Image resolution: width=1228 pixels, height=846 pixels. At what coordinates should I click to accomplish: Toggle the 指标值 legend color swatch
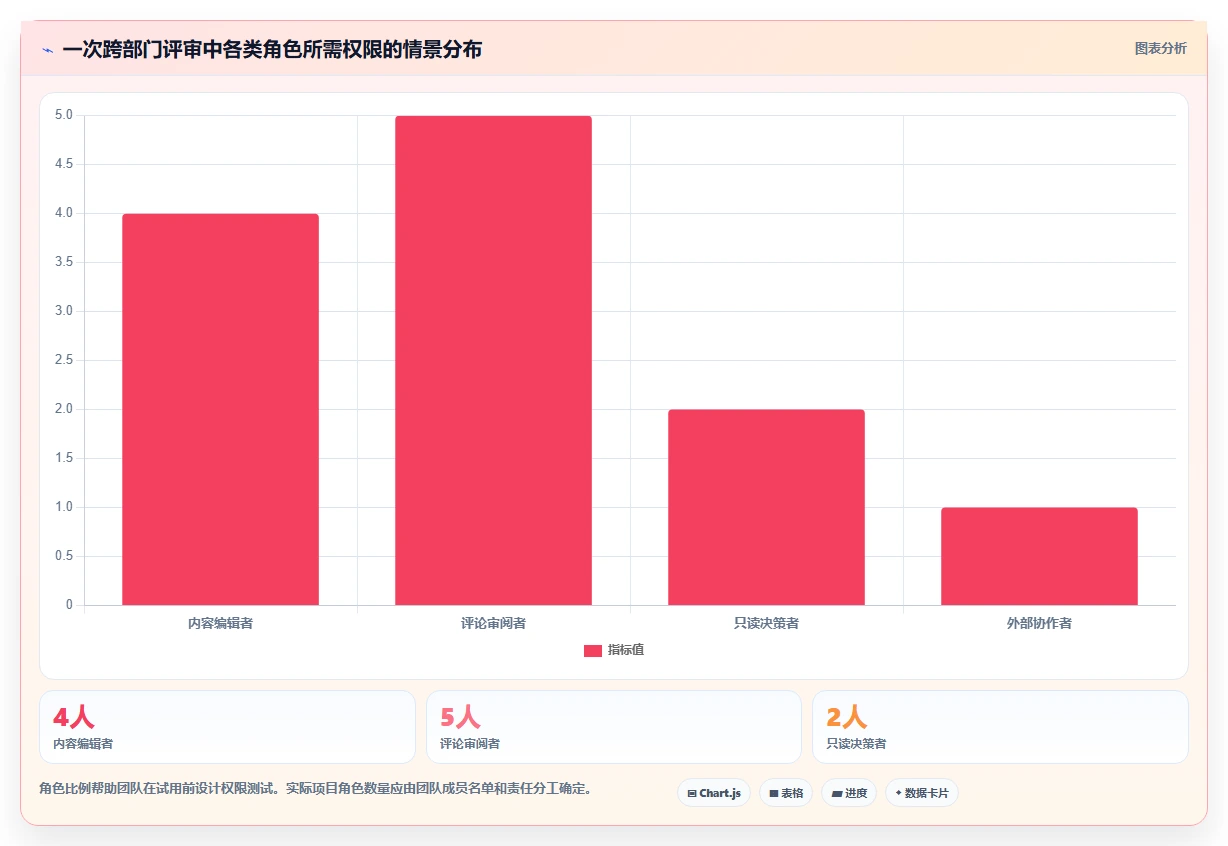[593, 651]
